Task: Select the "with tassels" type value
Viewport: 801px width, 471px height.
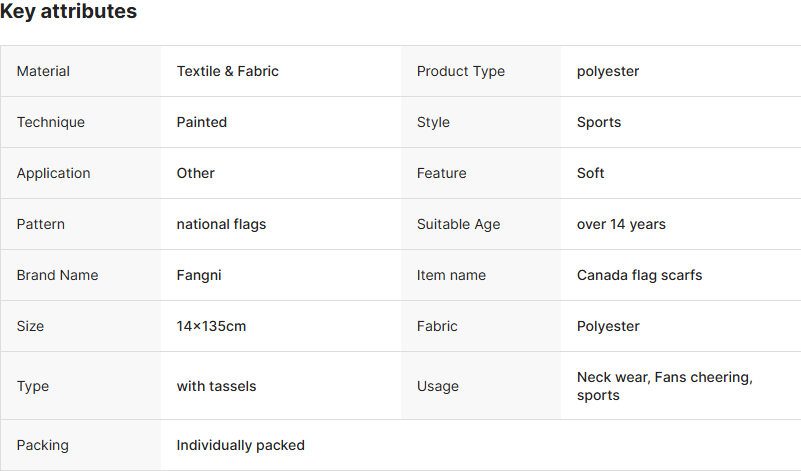Action: coord(216,386)
